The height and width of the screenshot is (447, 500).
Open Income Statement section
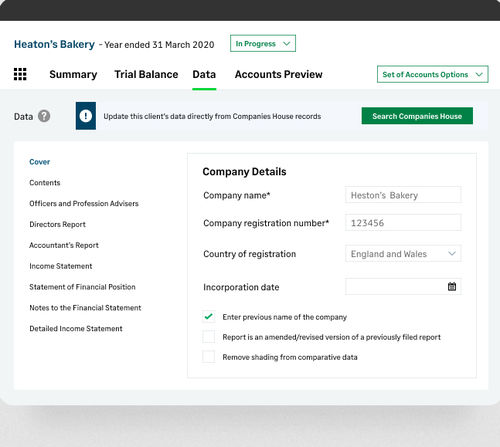[61, 266]
